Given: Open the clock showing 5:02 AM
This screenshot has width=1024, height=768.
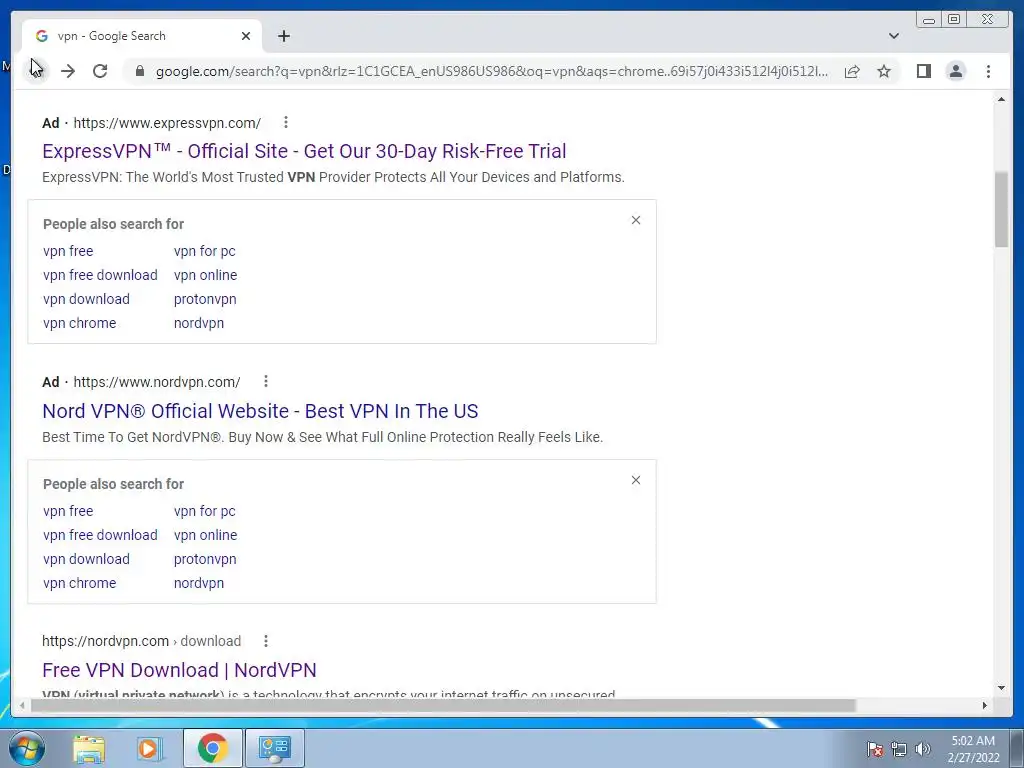Looking at the screenshot, I should click(973, 749).
